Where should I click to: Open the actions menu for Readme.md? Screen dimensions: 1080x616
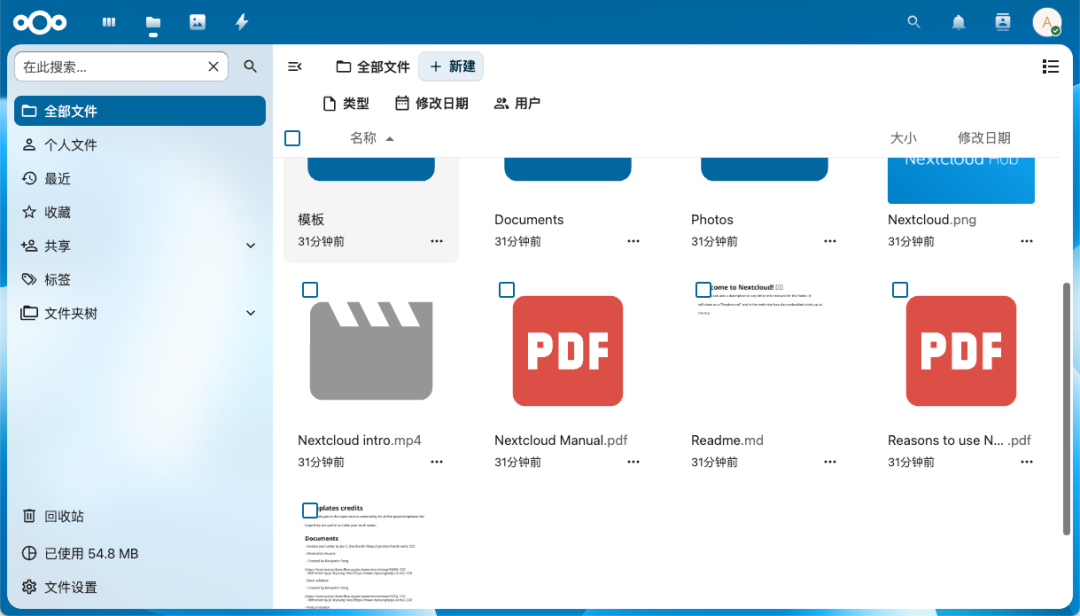point(829,462)
